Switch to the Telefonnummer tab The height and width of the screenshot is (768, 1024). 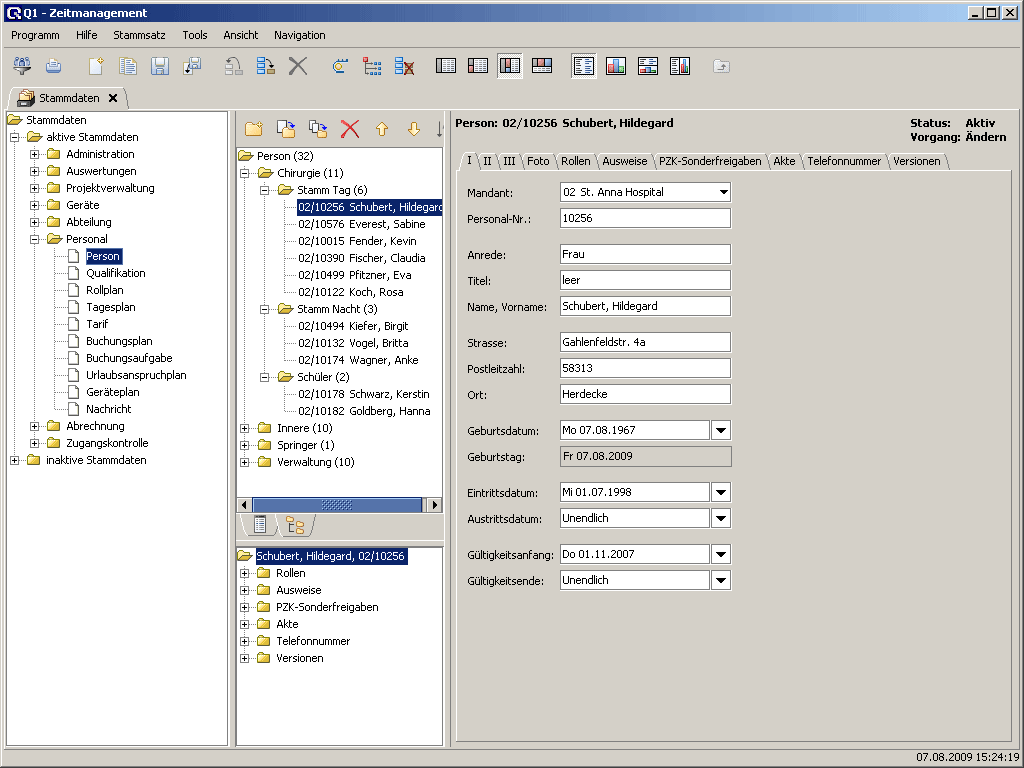[844, 161]
